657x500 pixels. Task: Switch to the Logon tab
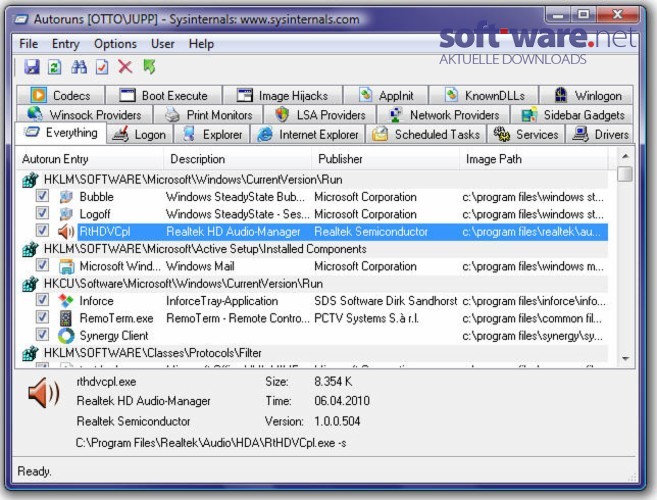[x=140, y=135]
